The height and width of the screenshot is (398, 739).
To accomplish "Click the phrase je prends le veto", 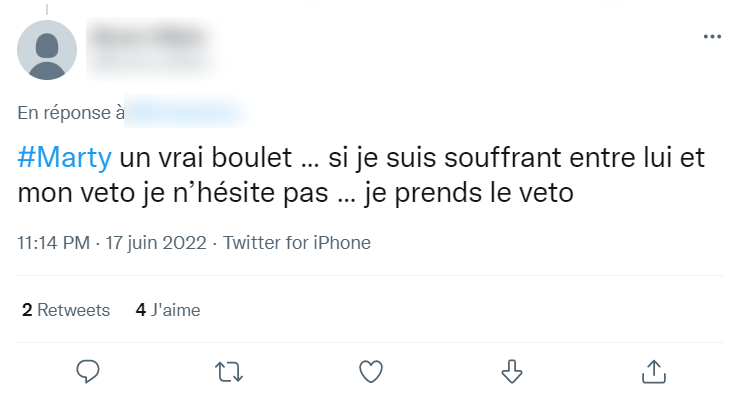I will tap(468, 193).
